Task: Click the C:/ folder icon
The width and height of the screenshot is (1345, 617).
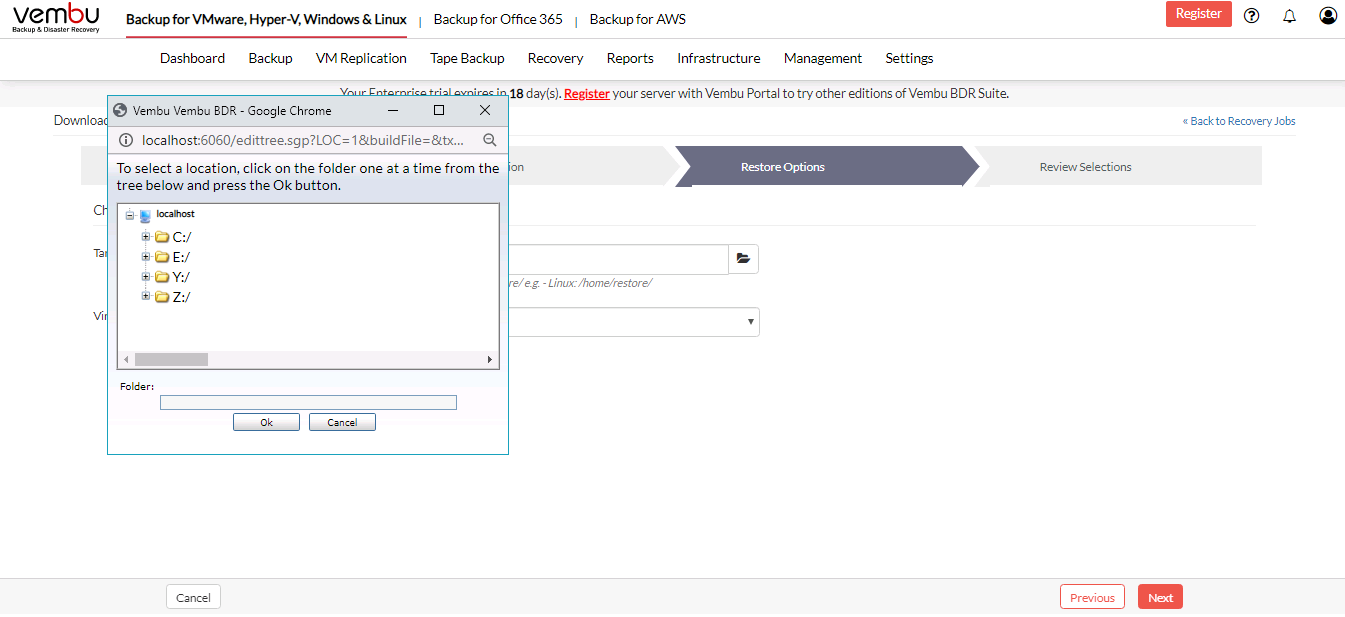Action: 162,237
